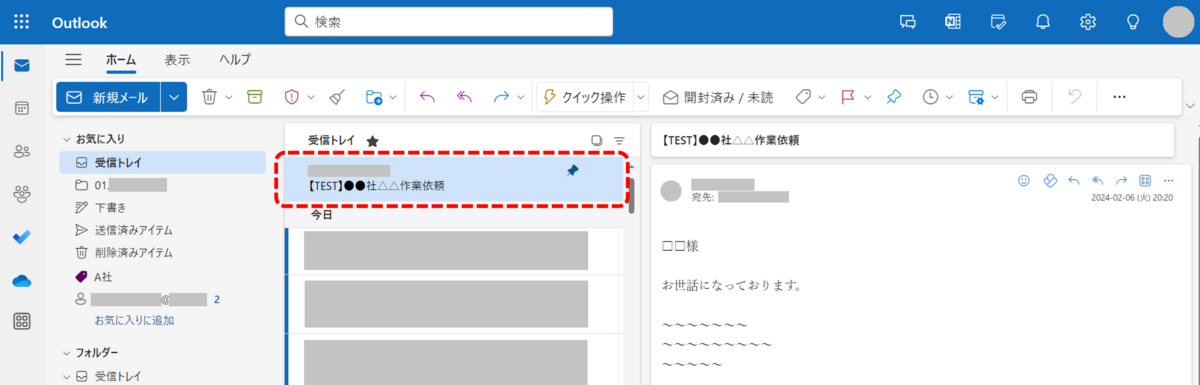Print the message with the printer icon

1029,97
